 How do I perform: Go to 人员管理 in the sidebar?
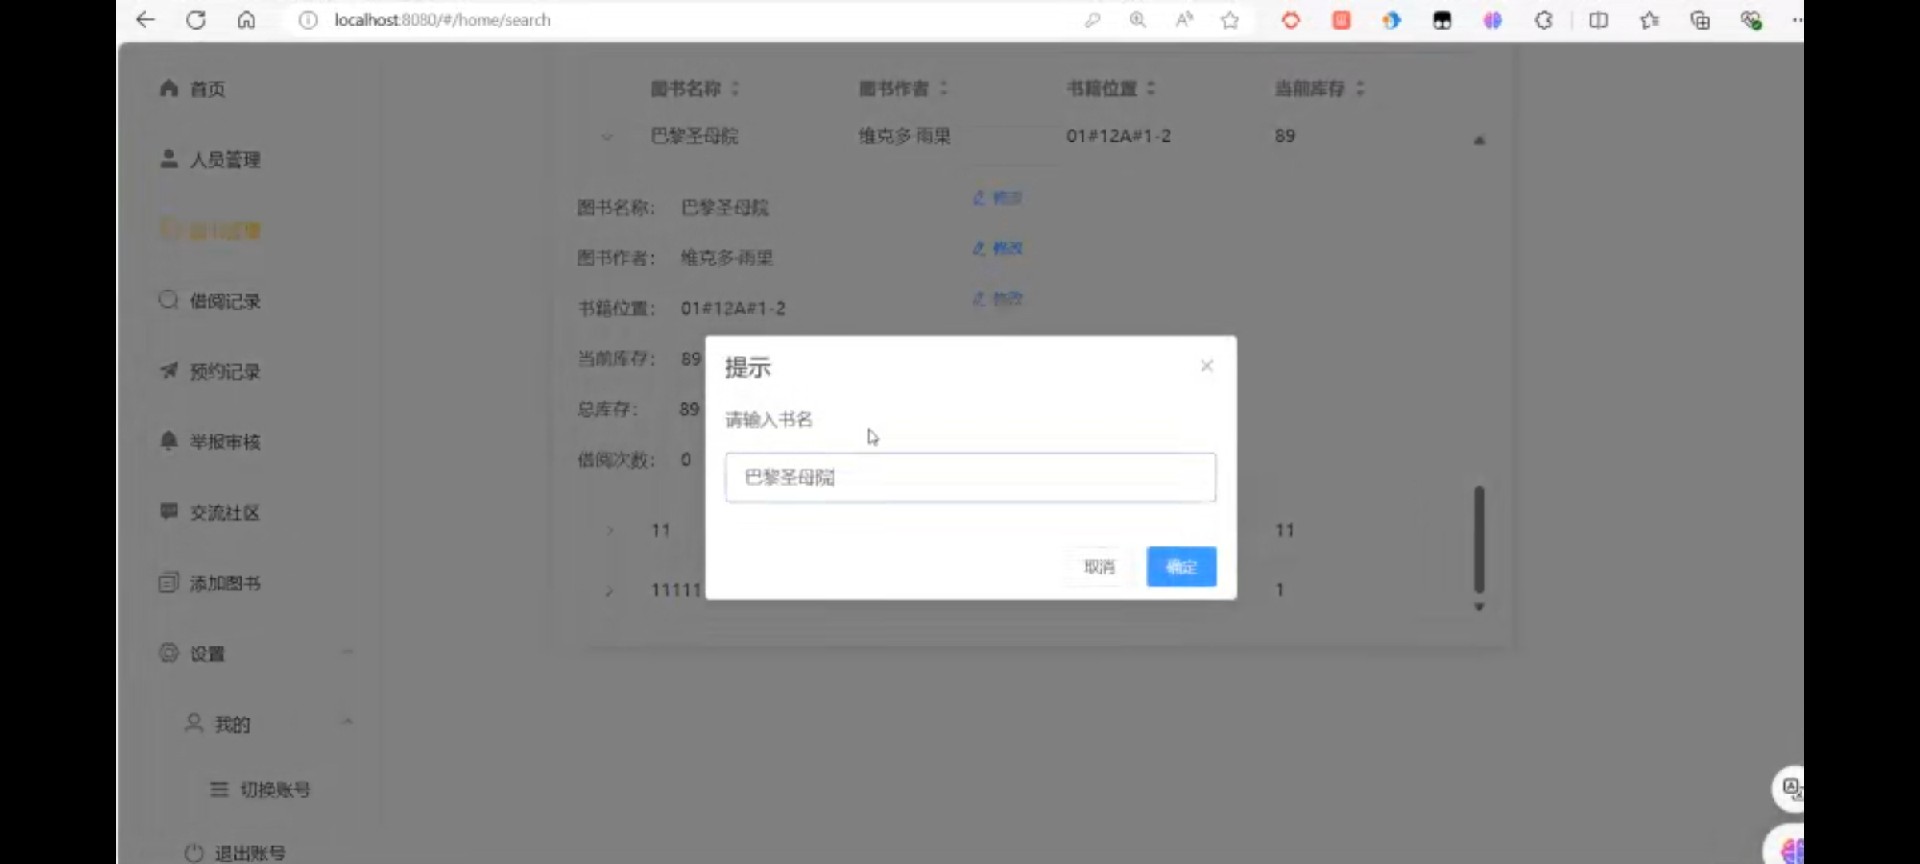(x=224, y=160)
